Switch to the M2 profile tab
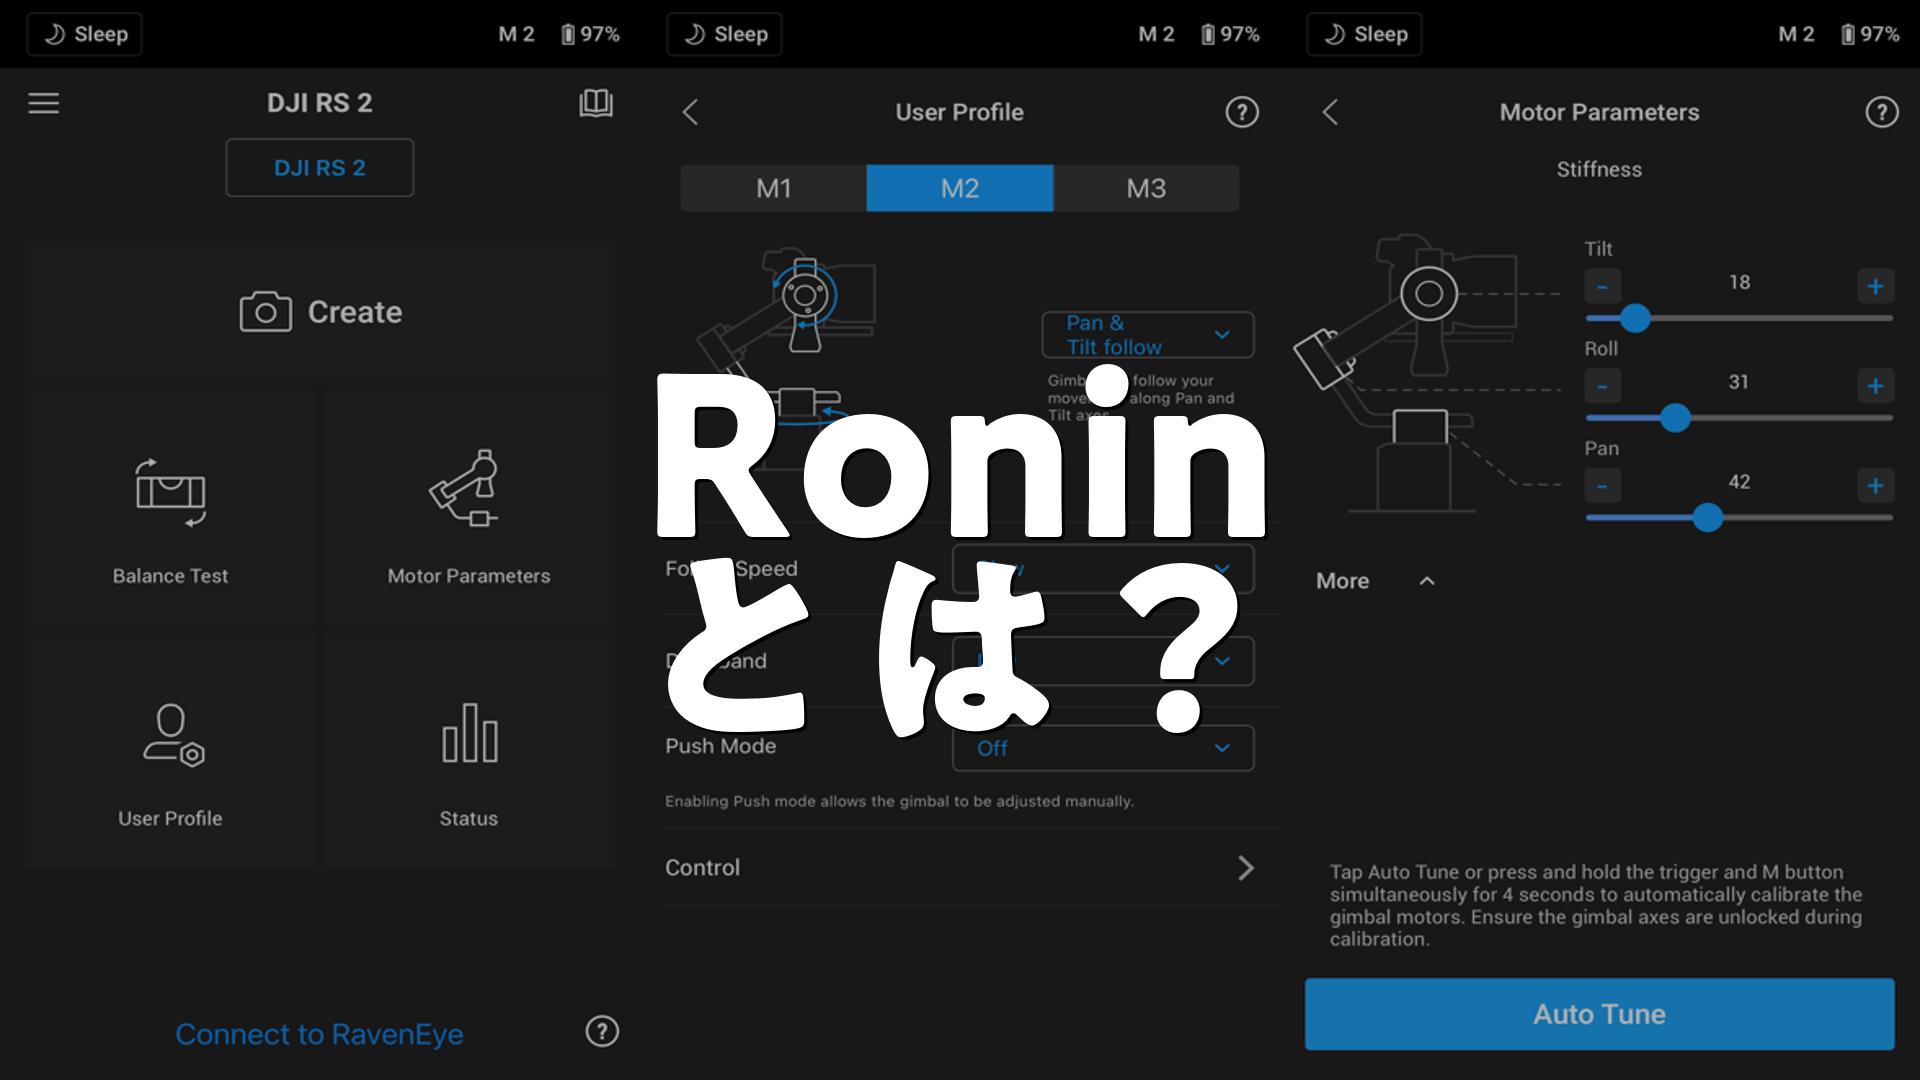1920x1080 pixels. pos(960,188)
